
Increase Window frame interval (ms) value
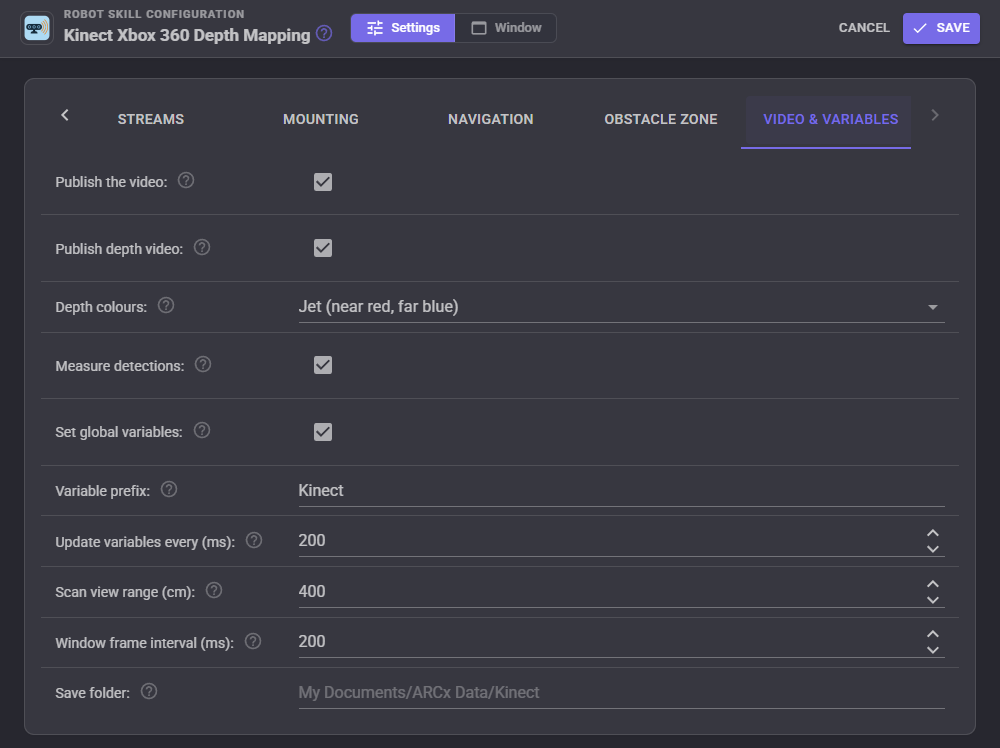[932, 634]
